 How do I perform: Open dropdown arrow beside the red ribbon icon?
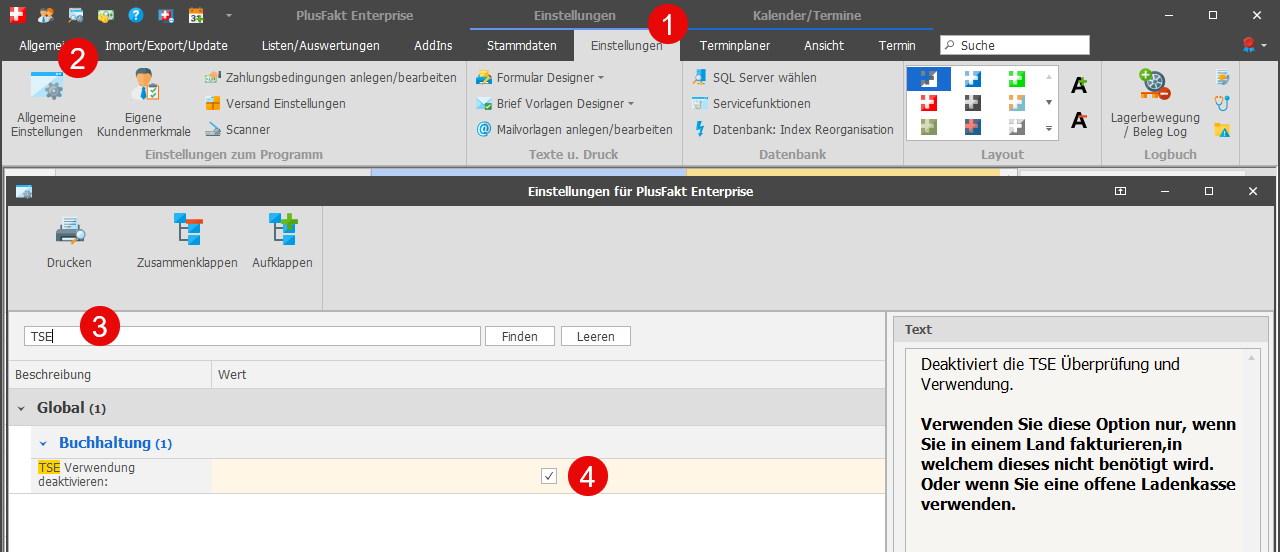click(1265, 46)
